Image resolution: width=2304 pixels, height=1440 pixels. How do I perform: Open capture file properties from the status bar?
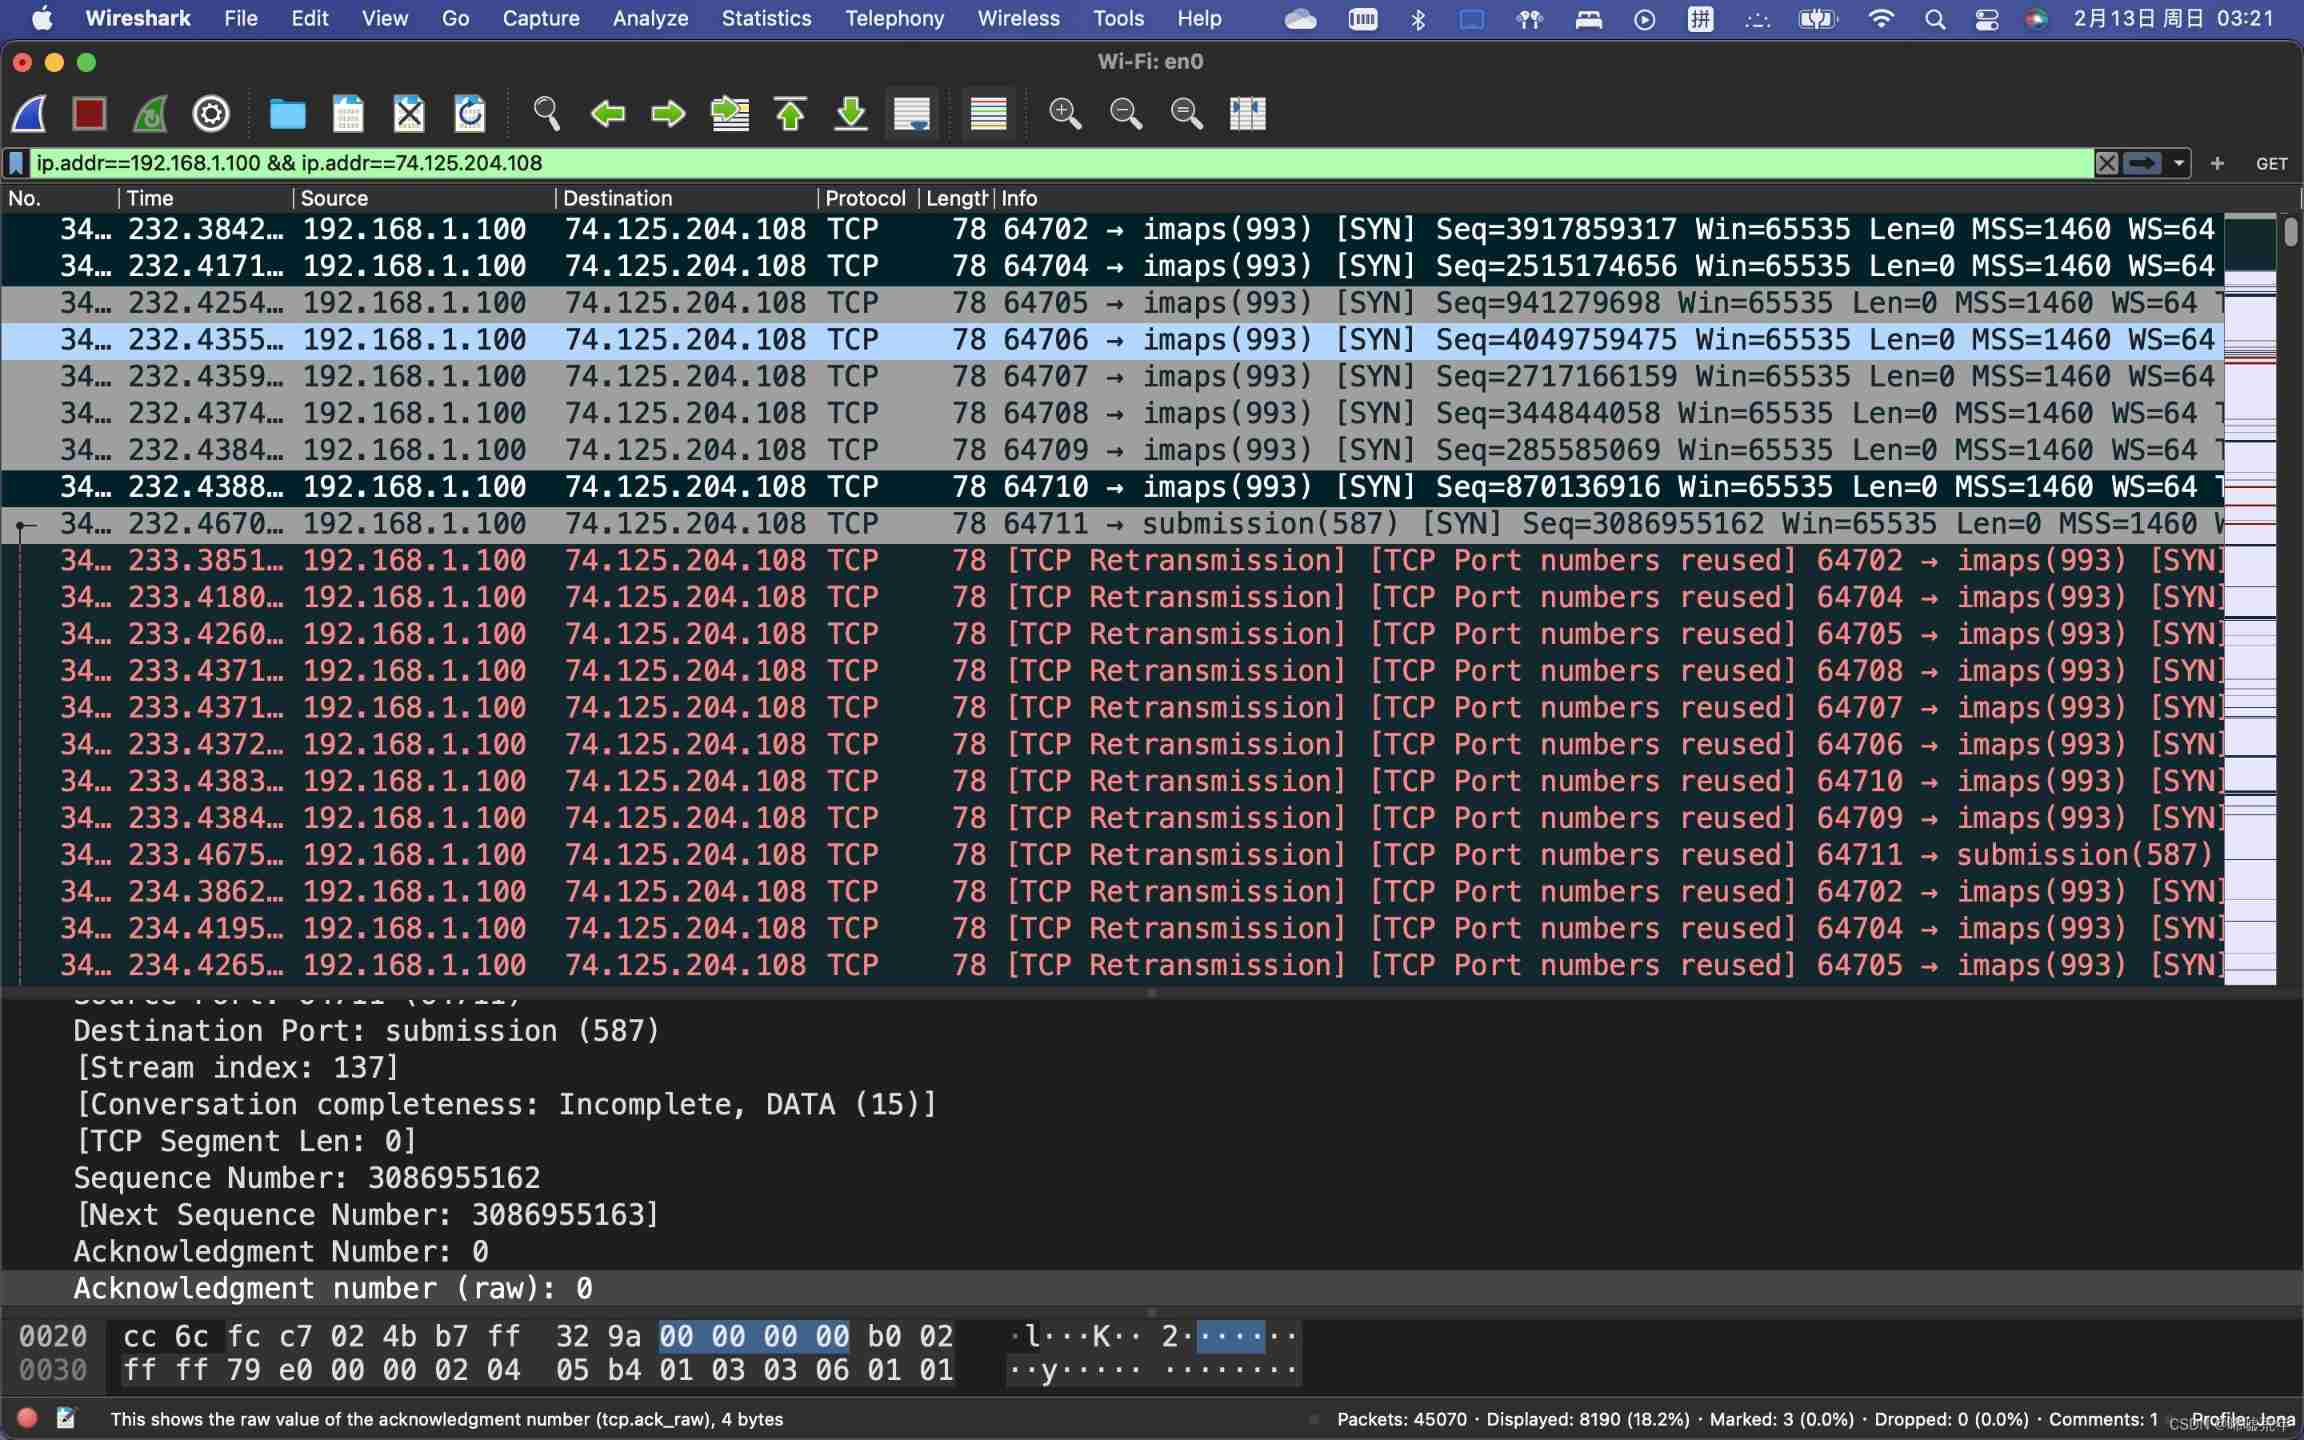coord(67,1419)
